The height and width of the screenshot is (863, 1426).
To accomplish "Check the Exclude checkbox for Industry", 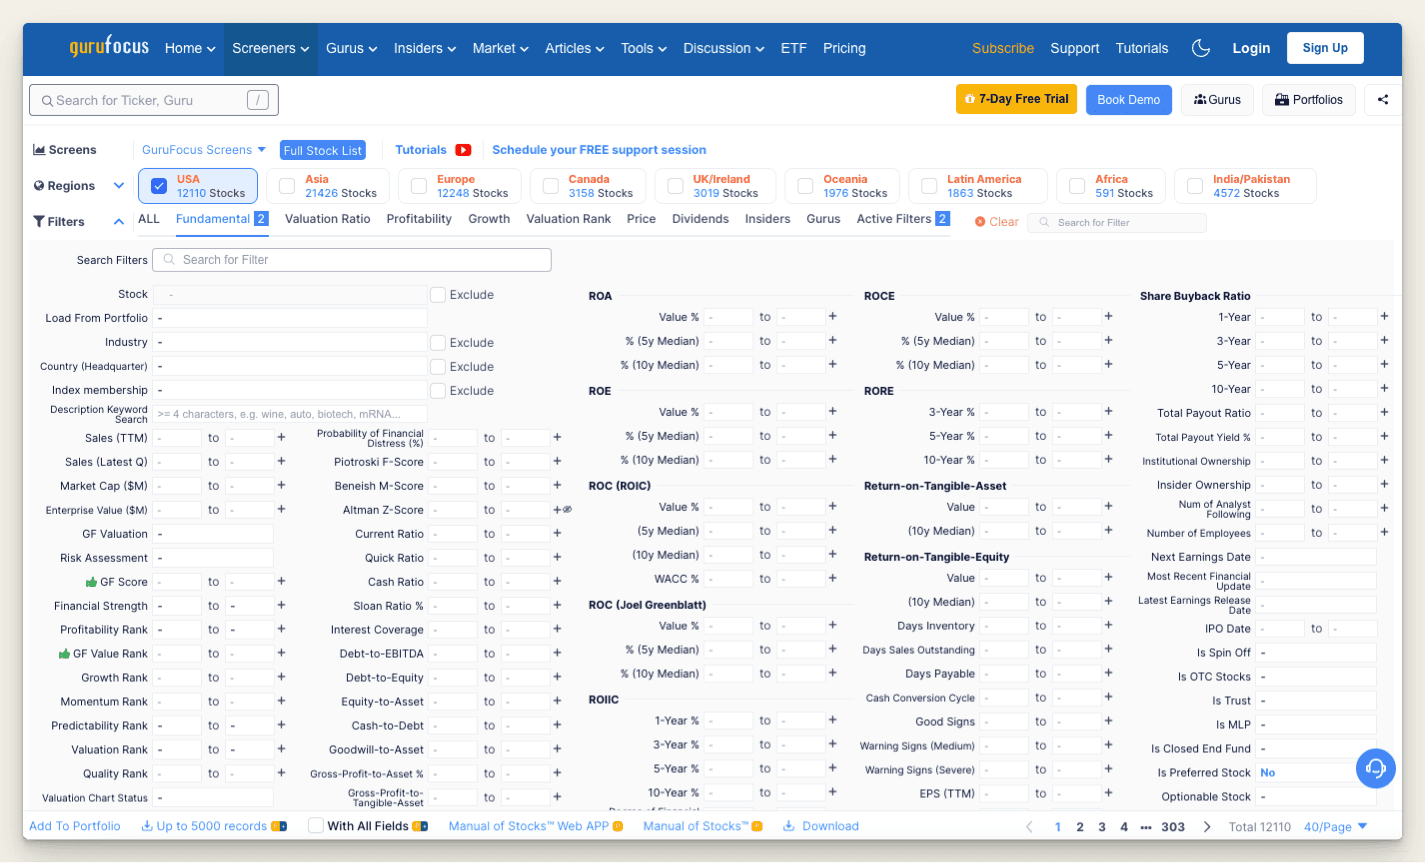I will pos(438,342).
